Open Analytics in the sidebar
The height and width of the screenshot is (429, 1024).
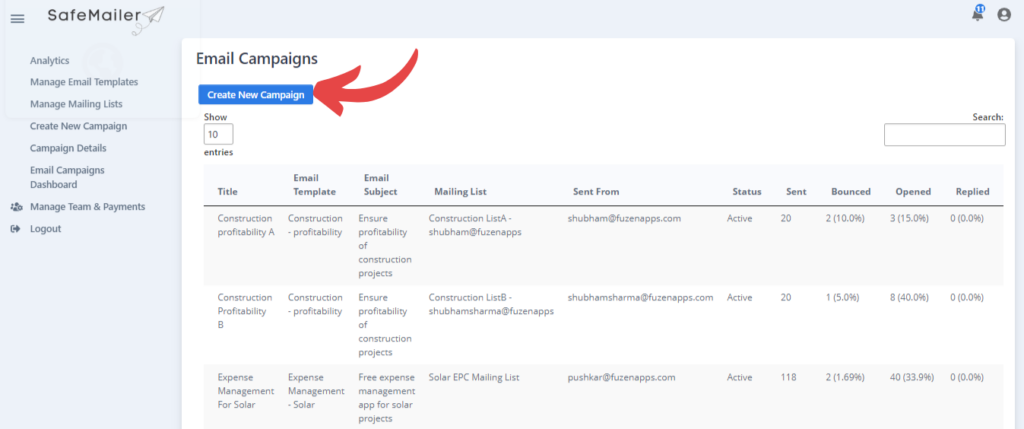click(x=50, y=61)
